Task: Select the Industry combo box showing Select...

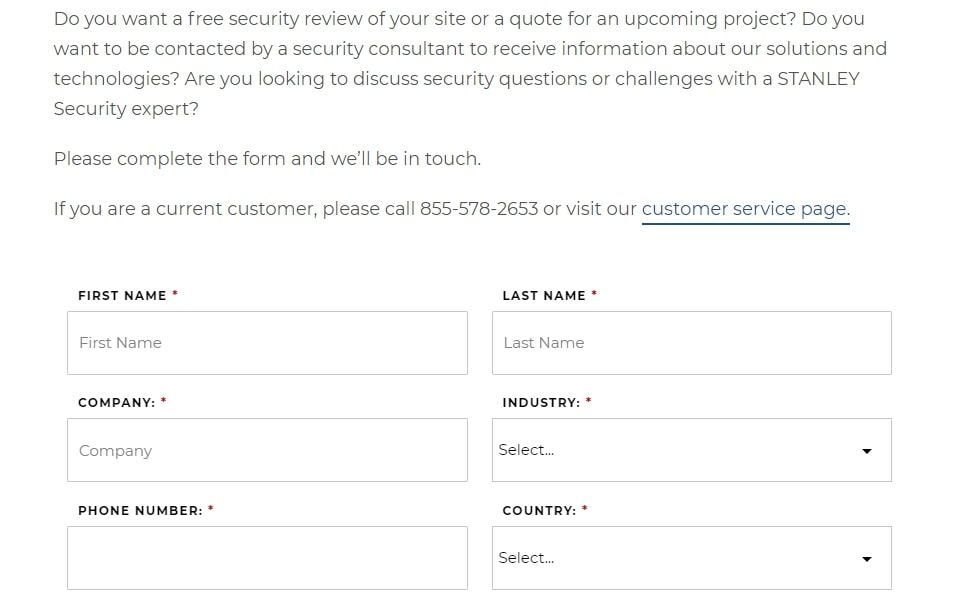Action: pyautogui.click(x=691, y=450)
